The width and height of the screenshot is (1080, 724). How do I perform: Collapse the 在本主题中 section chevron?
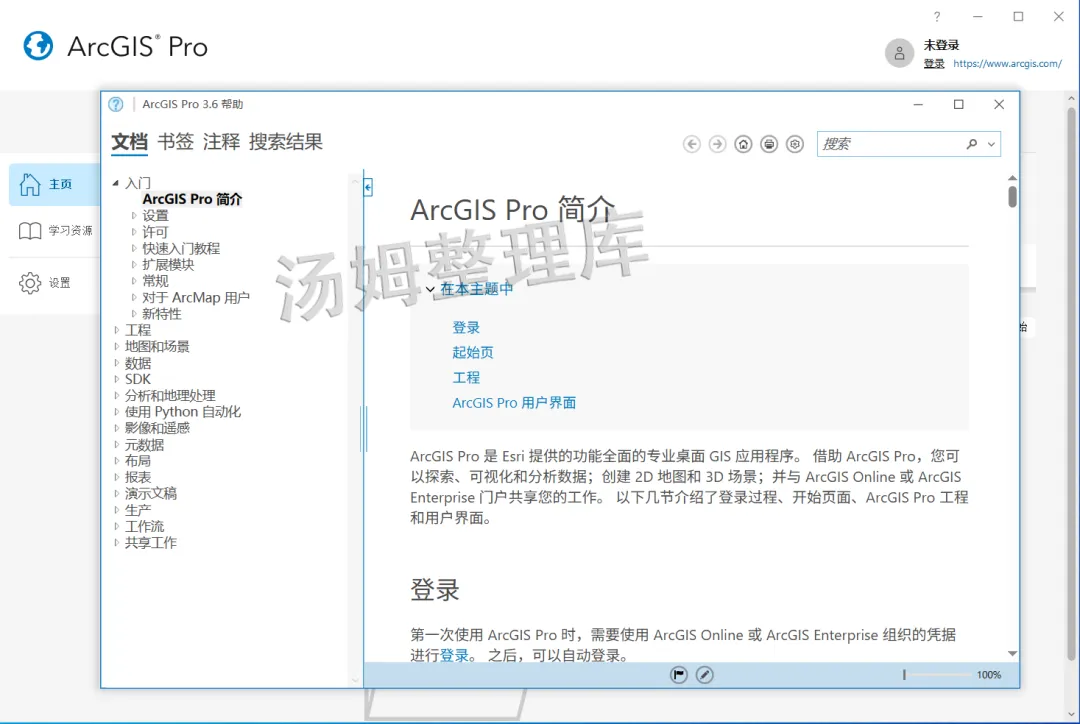(x=430, y=289)
